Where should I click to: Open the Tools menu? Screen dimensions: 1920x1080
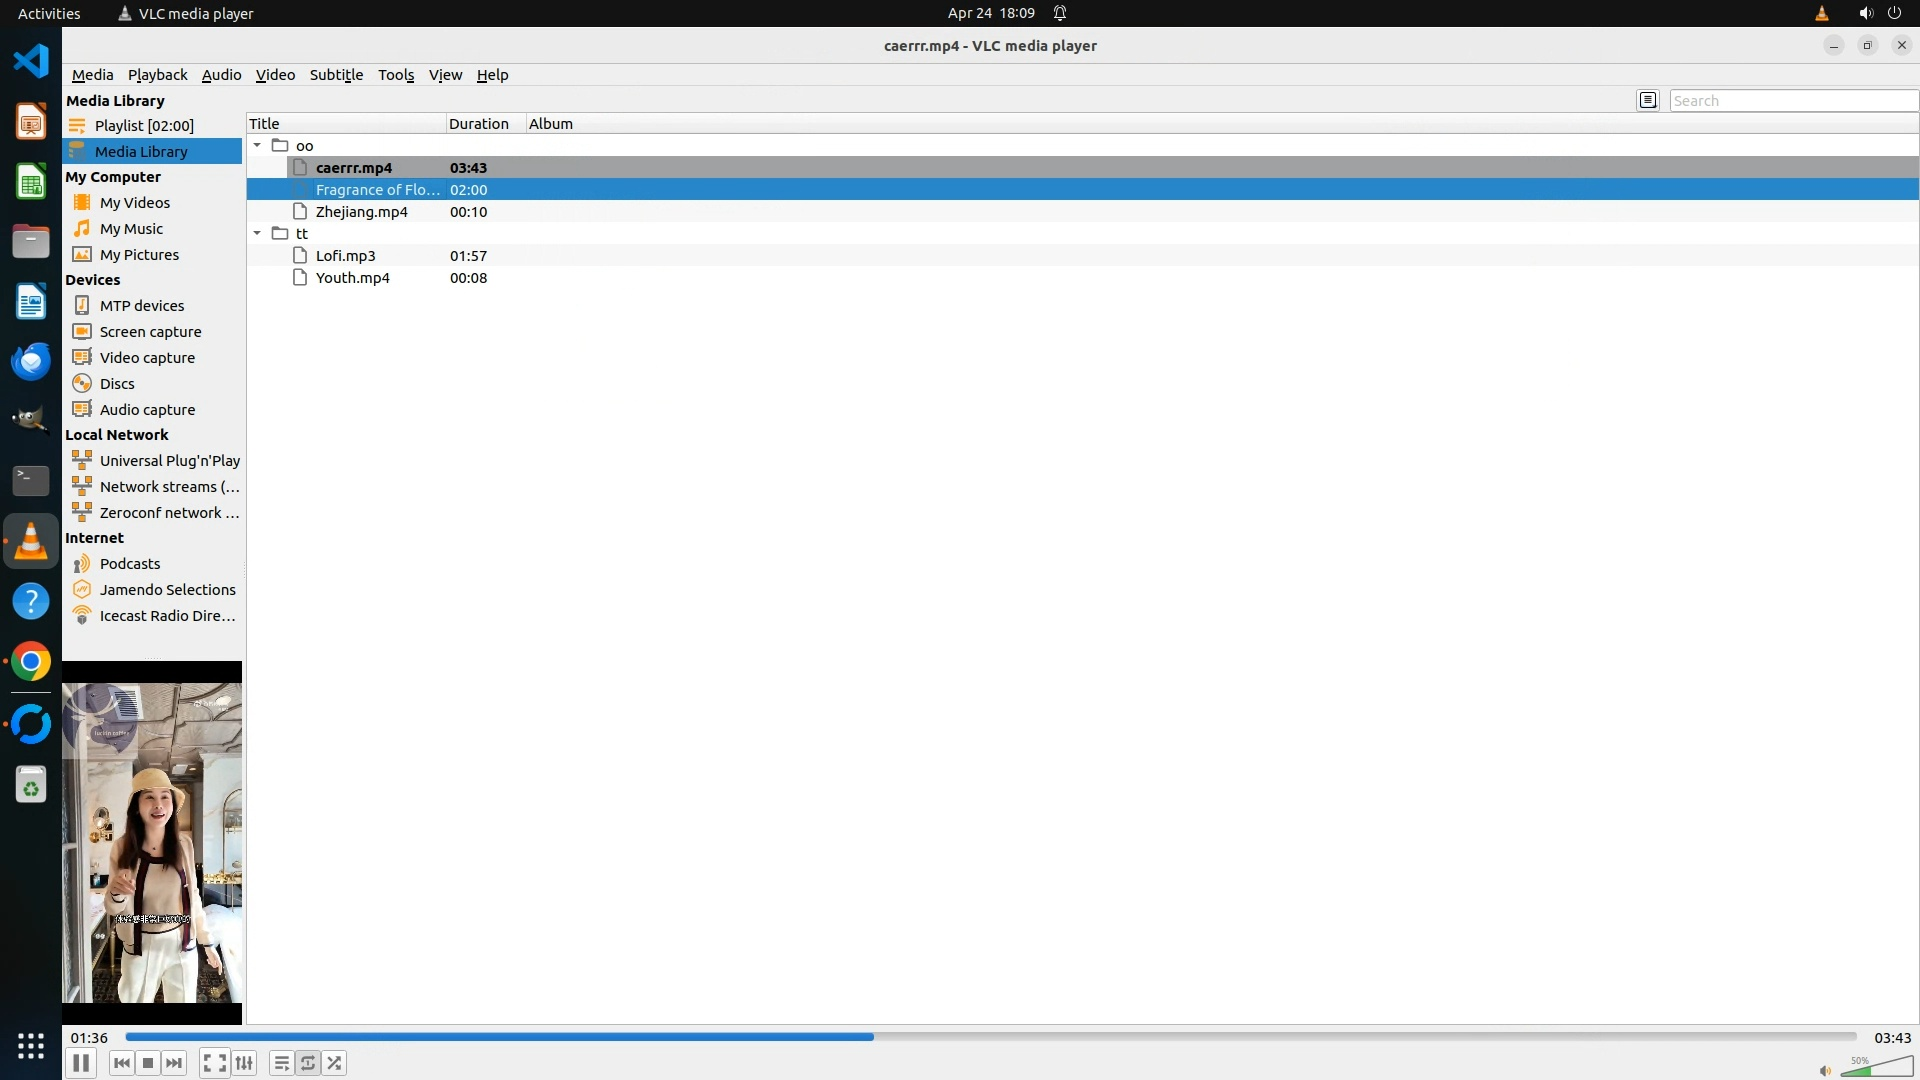tap(395, 75)
